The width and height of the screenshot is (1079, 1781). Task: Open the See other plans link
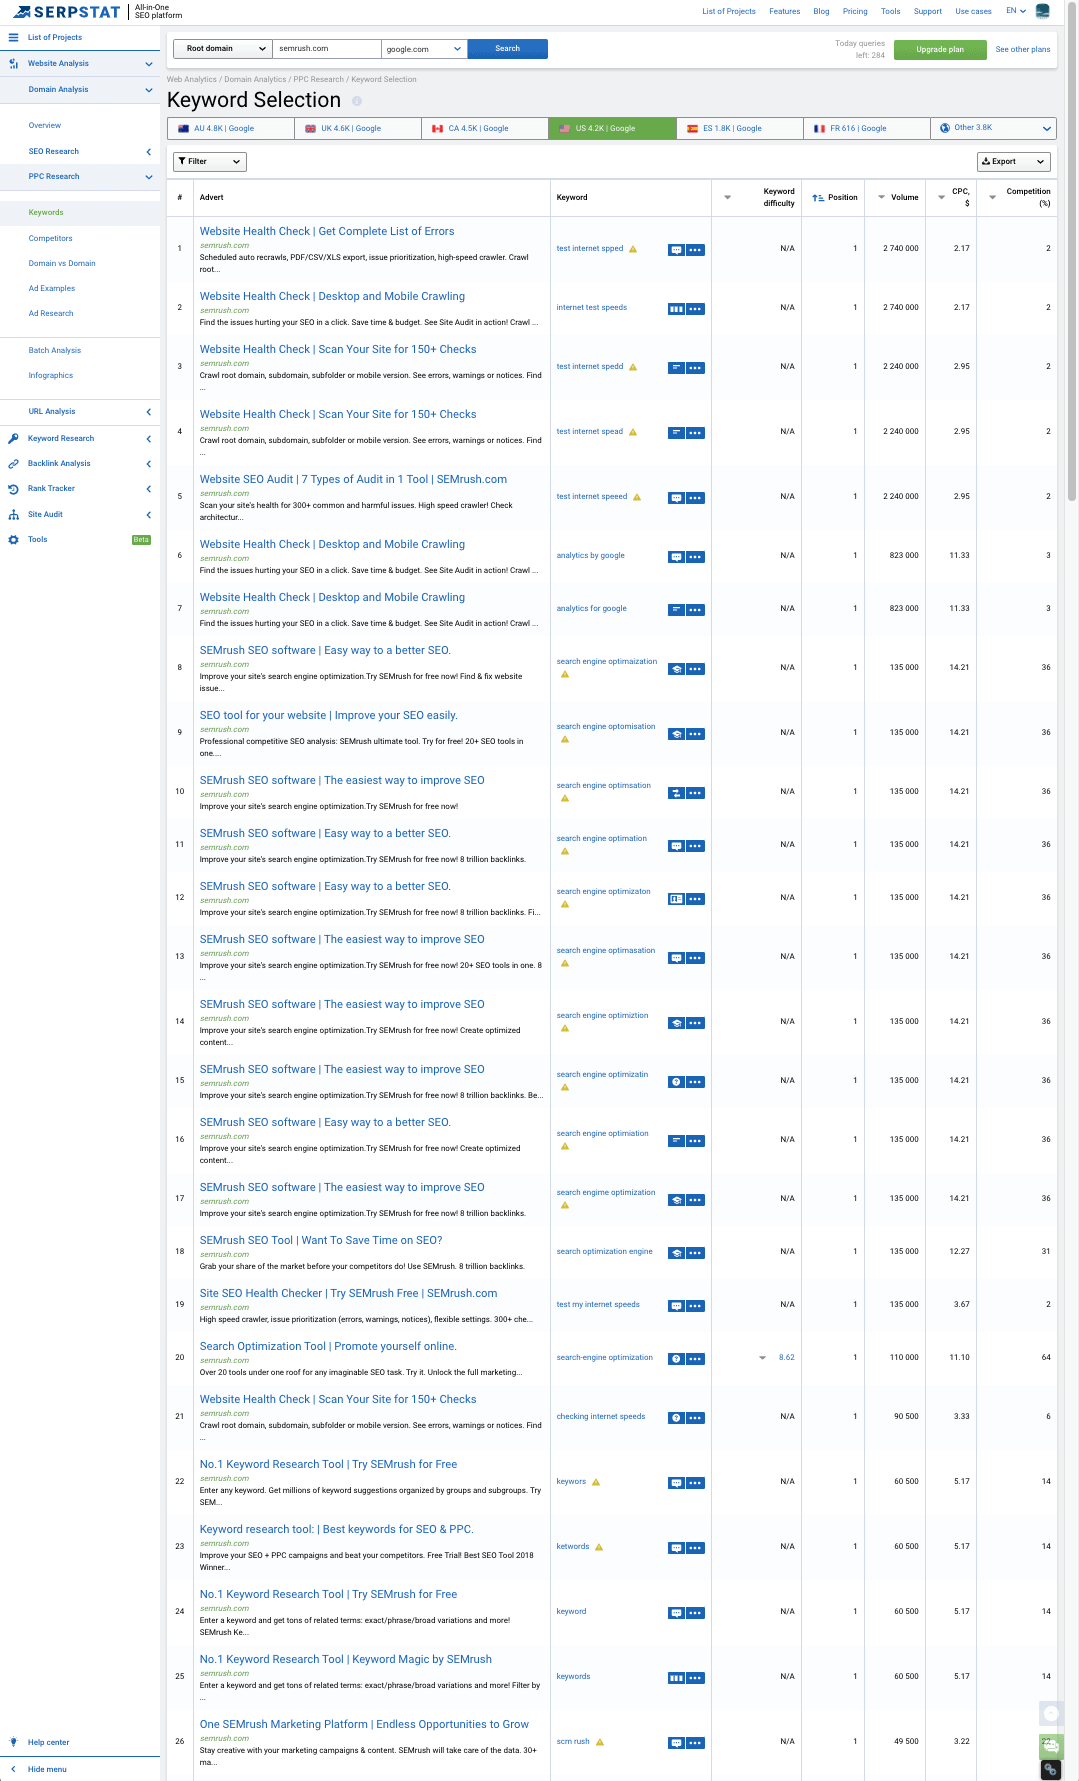click(x=1023, y=49)
